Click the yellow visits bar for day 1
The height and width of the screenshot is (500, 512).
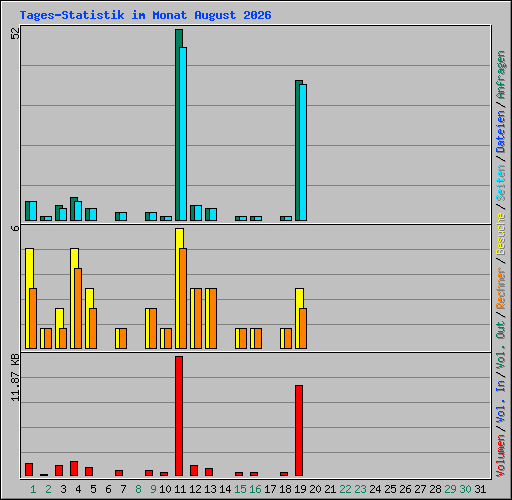point(28,298)
